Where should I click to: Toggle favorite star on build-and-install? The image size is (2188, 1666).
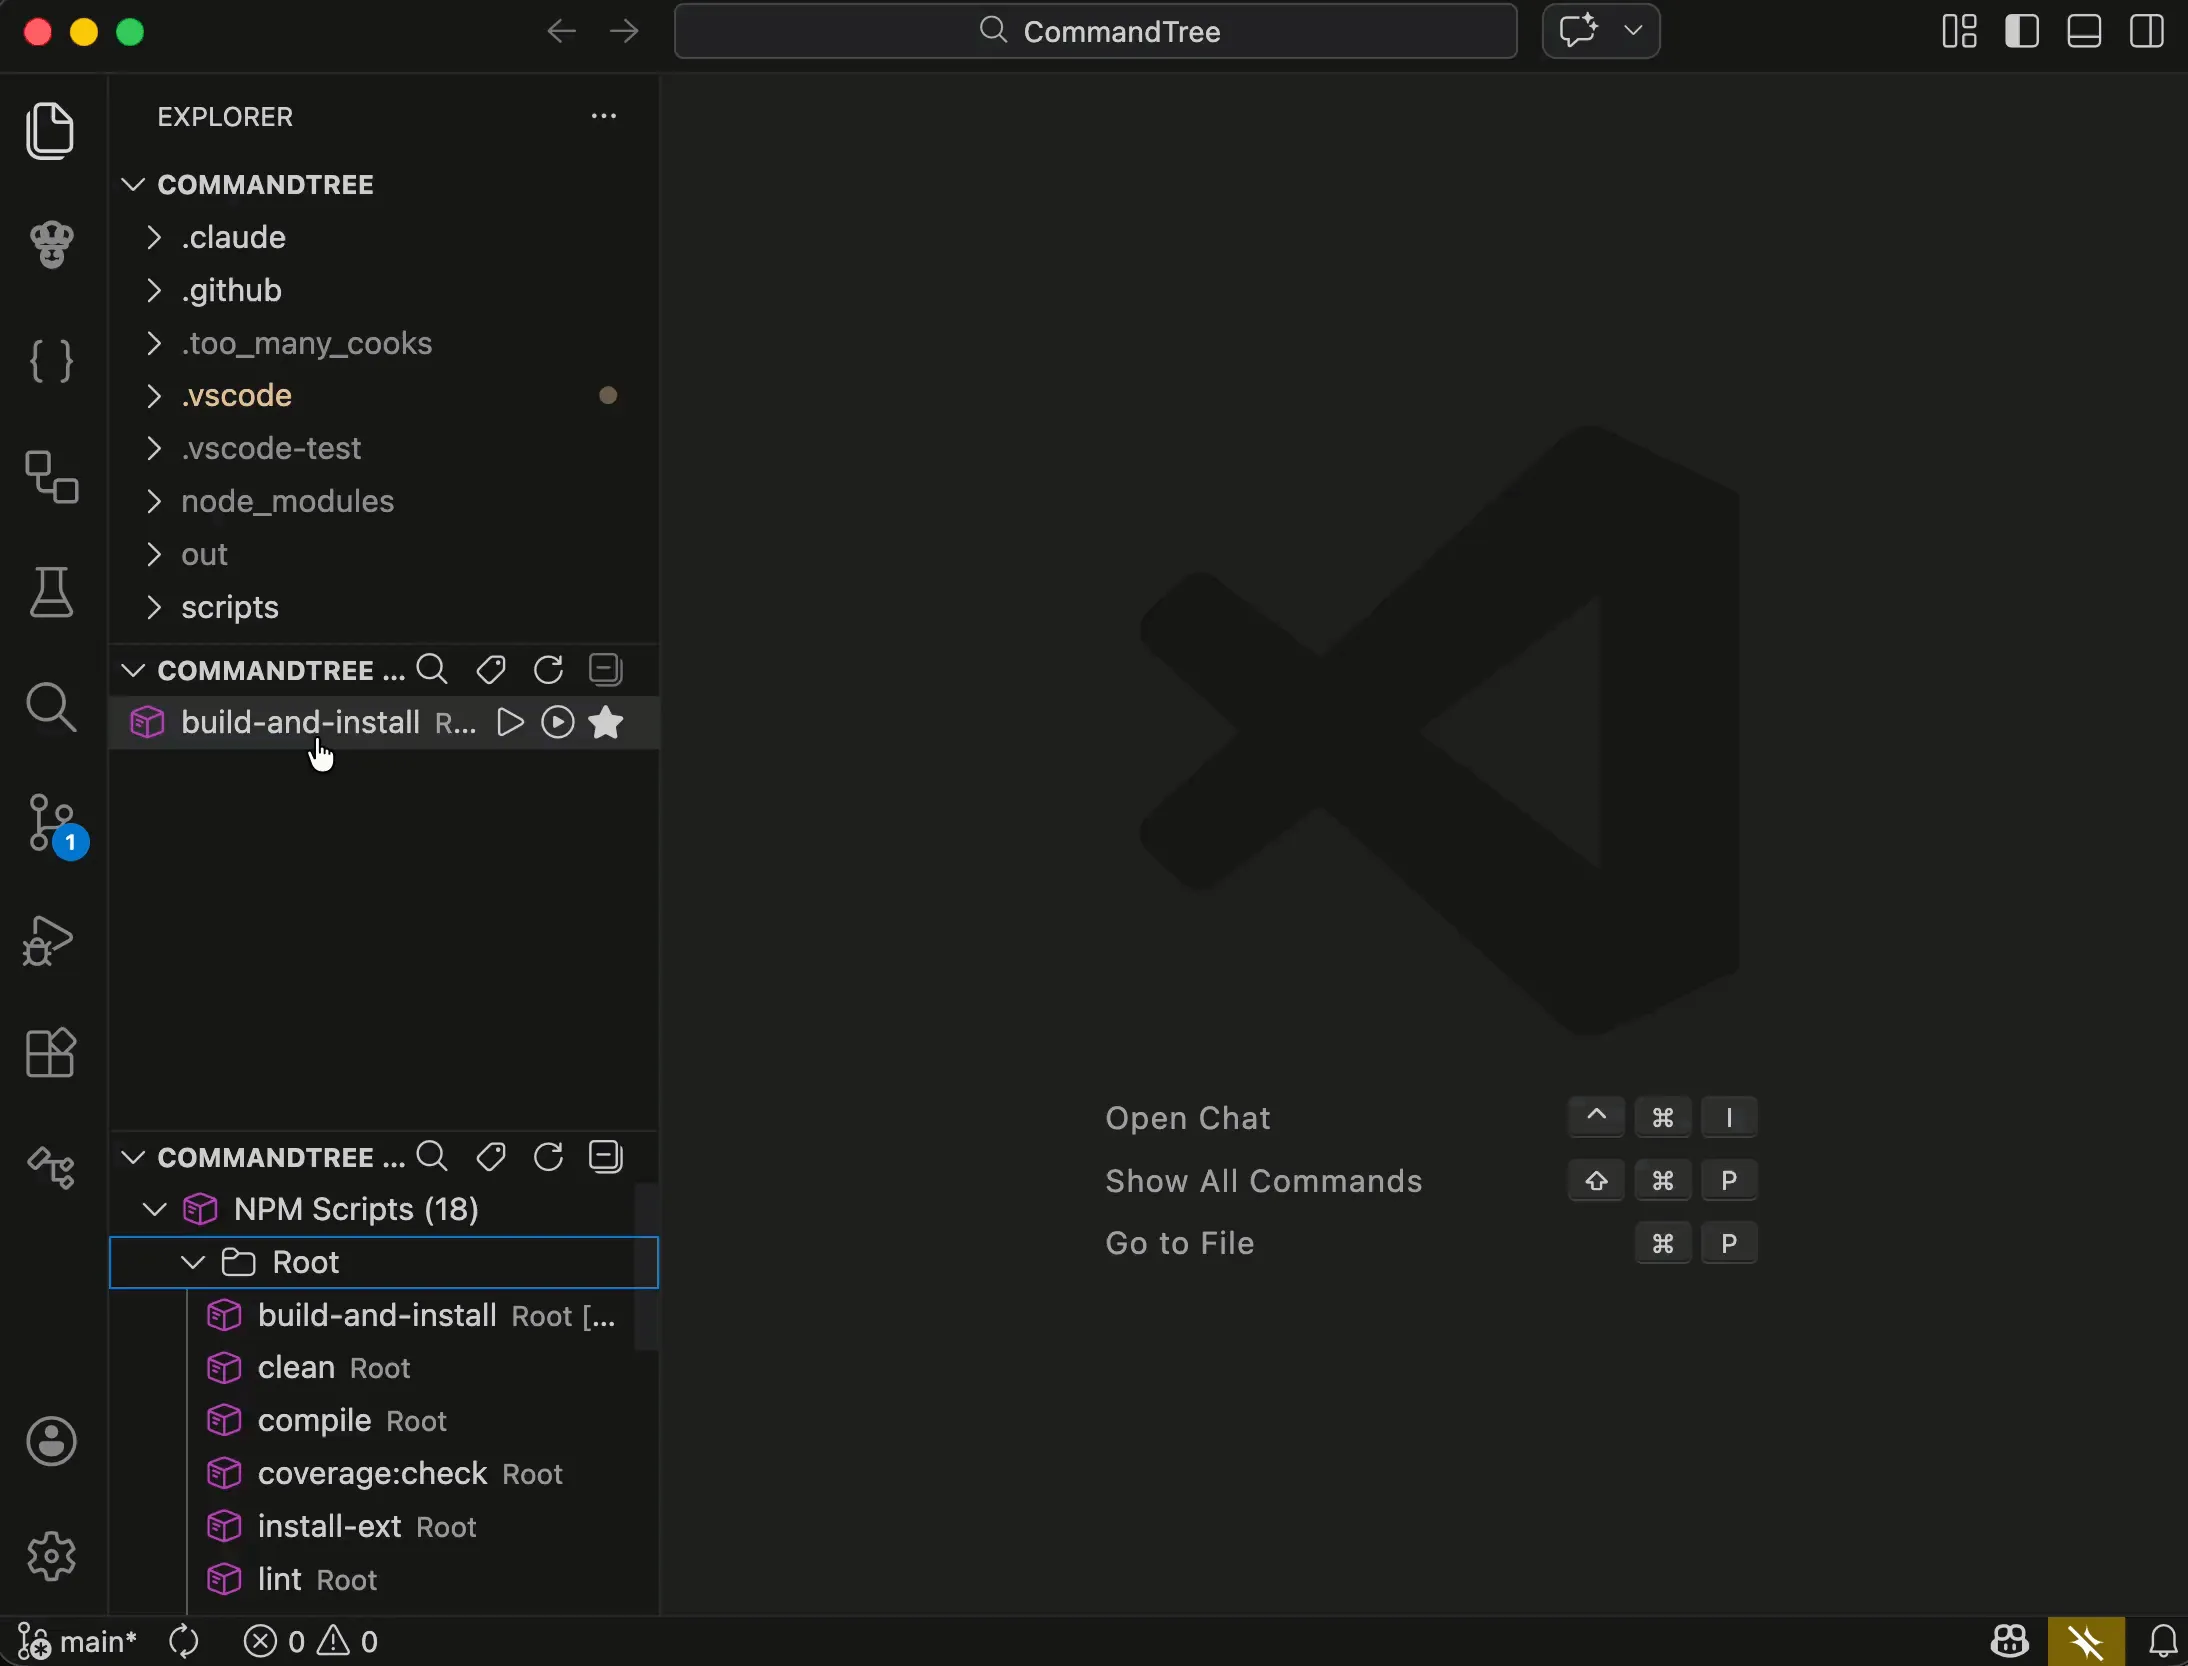coord(607,722)
